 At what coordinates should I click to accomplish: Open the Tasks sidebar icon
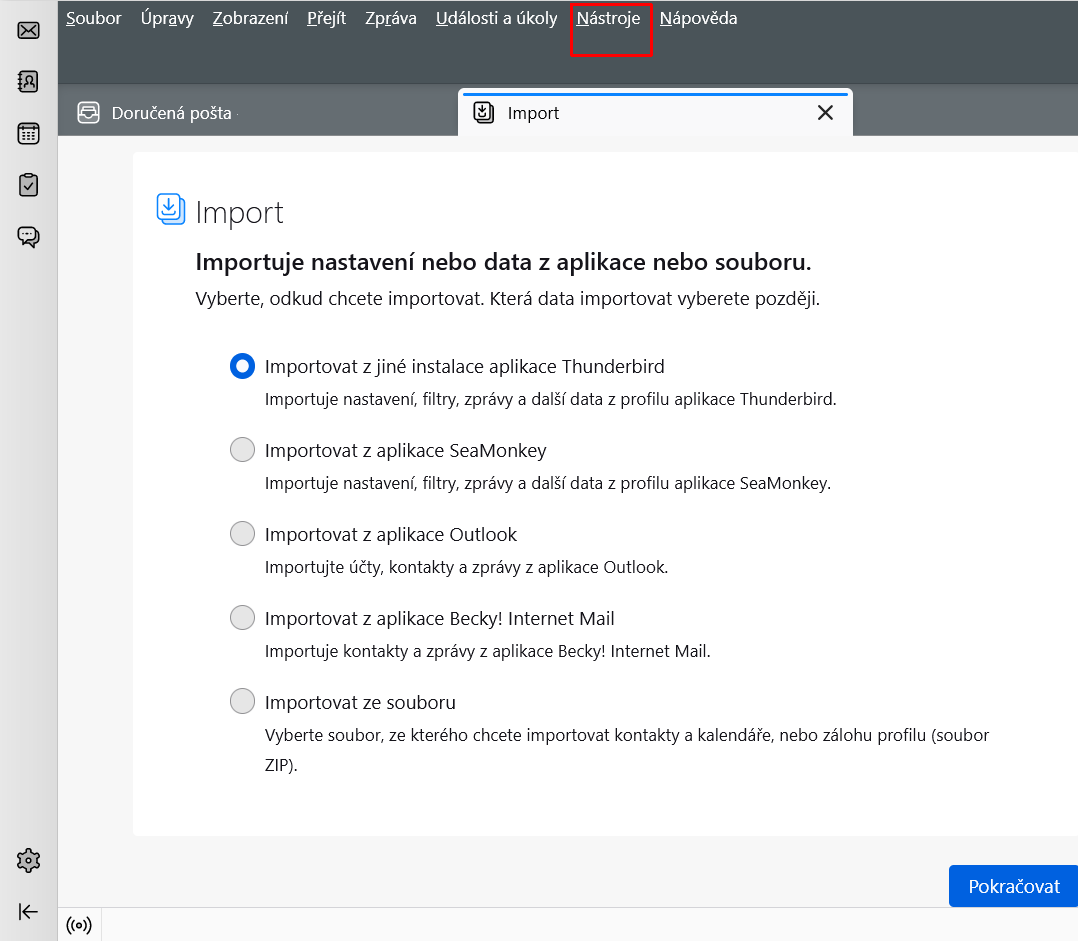click(28, 185)
